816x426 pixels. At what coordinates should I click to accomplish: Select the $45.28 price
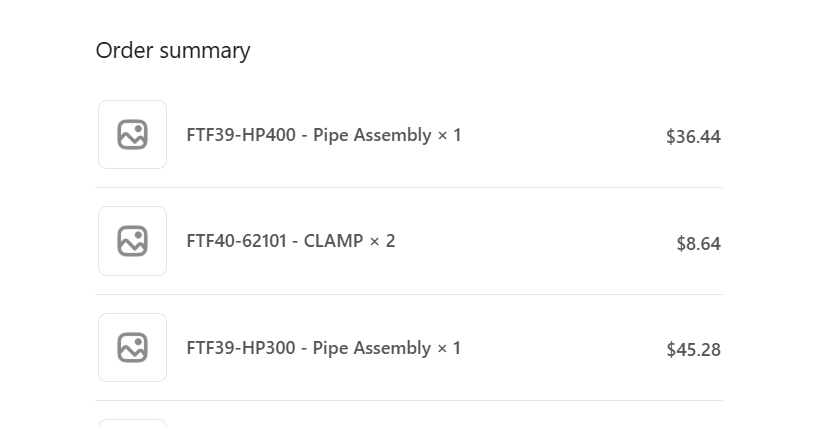[x=693, y=350]
